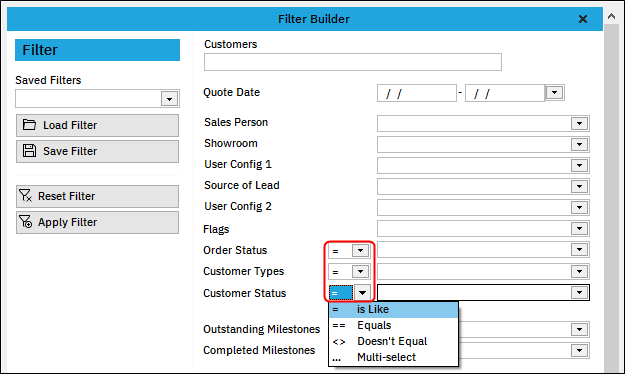Click the folder icon on Load Filter
The width and height of the screenshot is (625, 374).
pyautogui.click(x=29, y=125)
